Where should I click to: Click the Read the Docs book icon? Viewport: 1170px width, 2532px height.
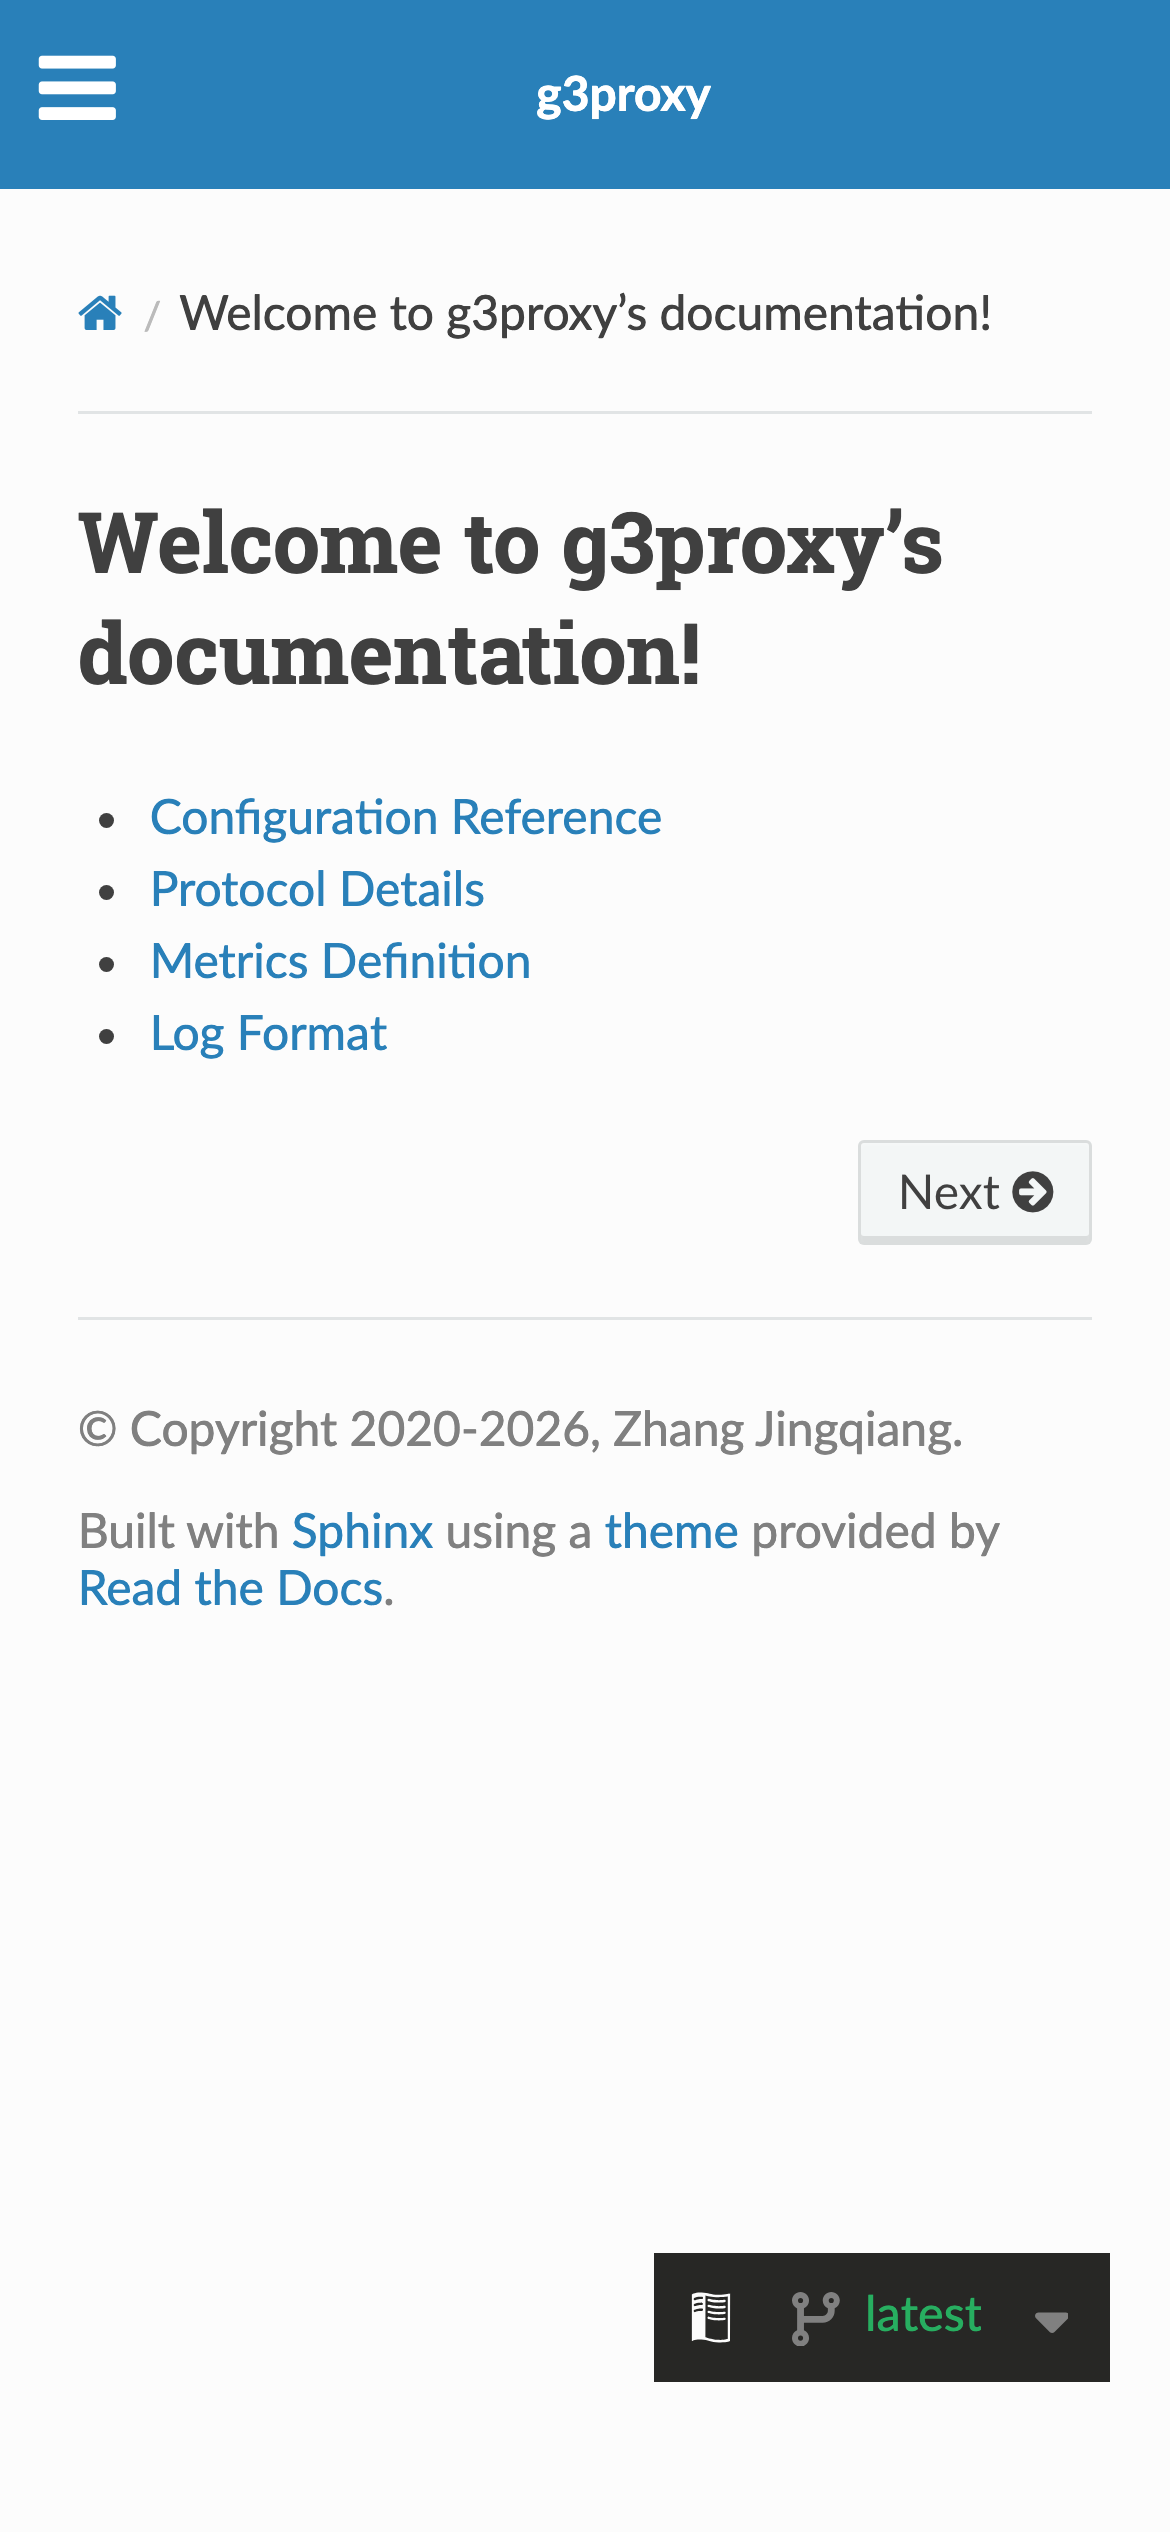click(x=711, y=2317)
